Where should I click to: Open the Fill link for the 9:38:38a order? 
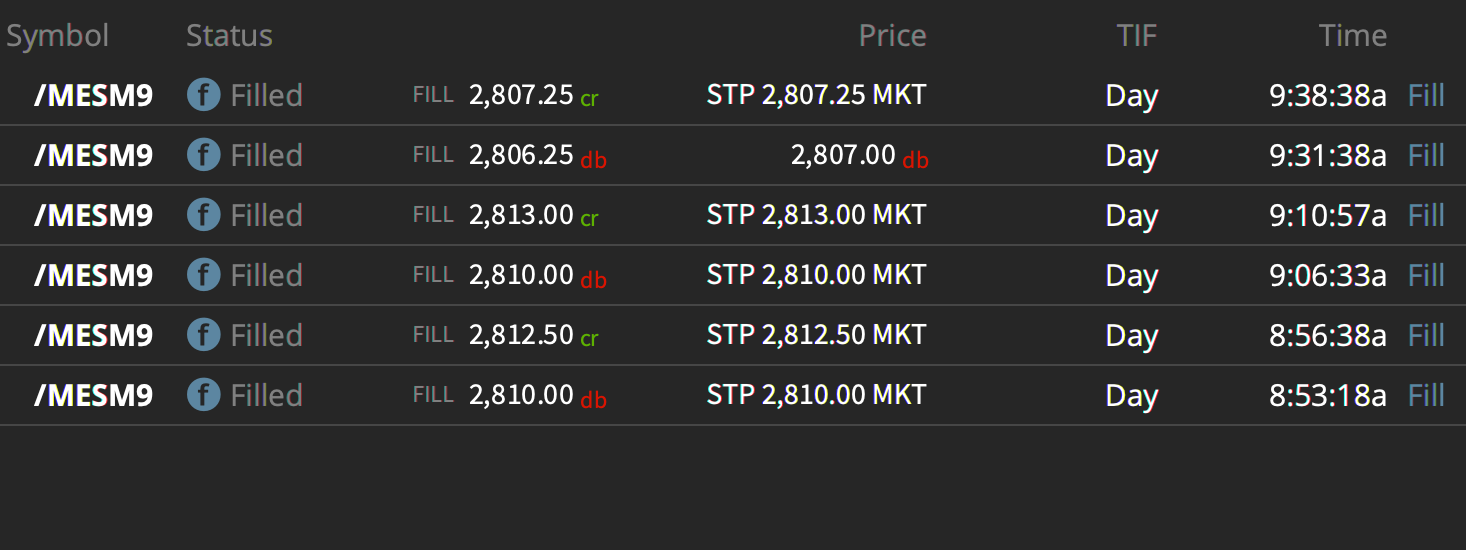(x=1426, y=95)
